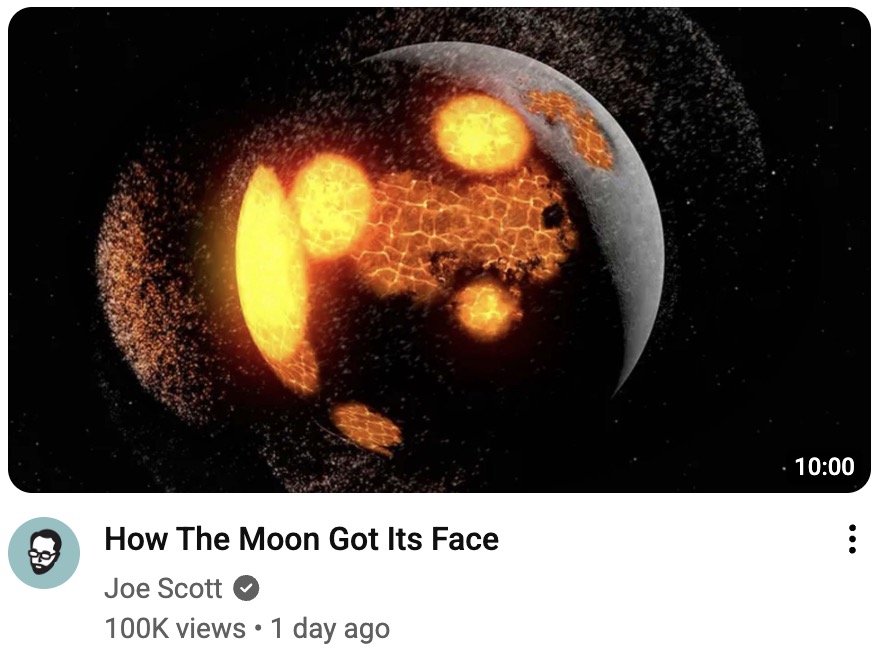Click the small lava patch below the moon
Viewport: 888px width, 652px height.
click(x=366, y=428)
